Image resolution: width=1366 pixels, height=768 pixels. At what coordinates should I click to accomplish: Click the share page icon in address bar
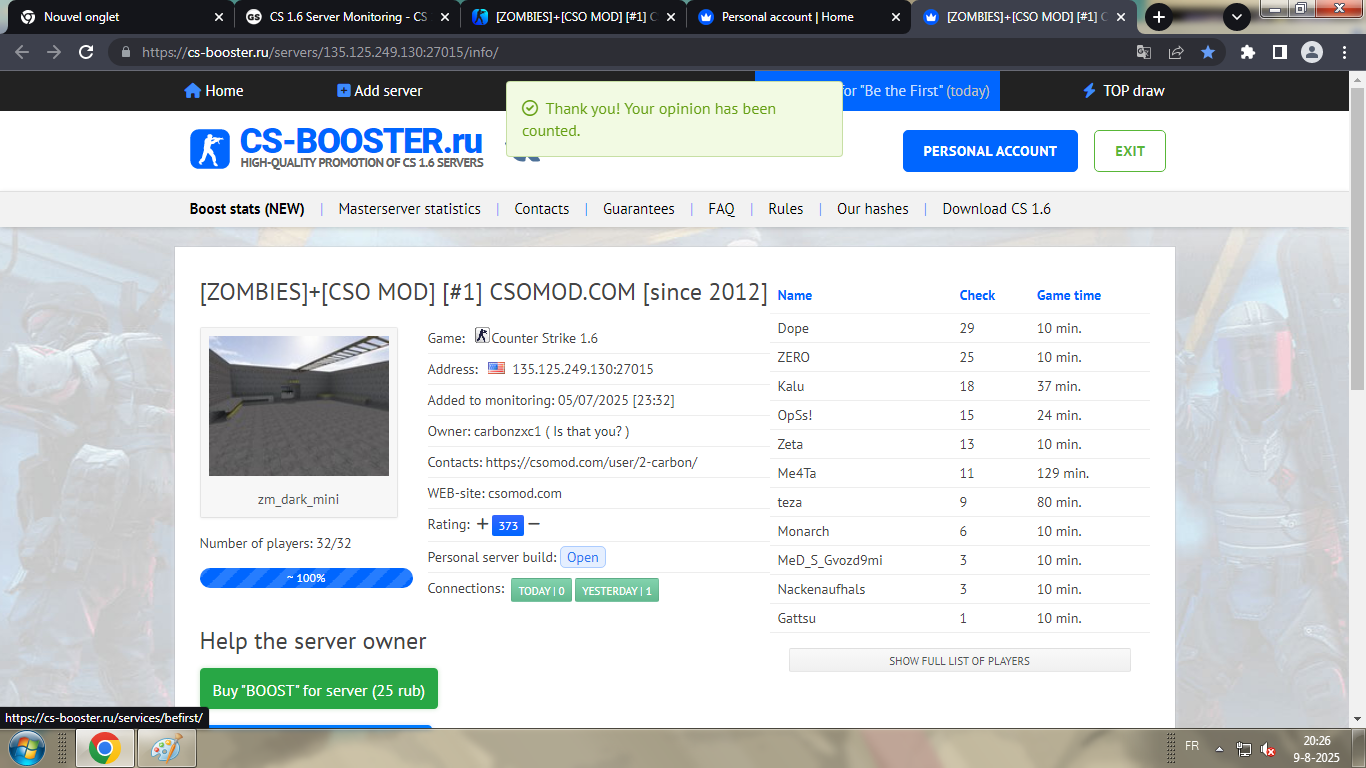(1176, 52)
